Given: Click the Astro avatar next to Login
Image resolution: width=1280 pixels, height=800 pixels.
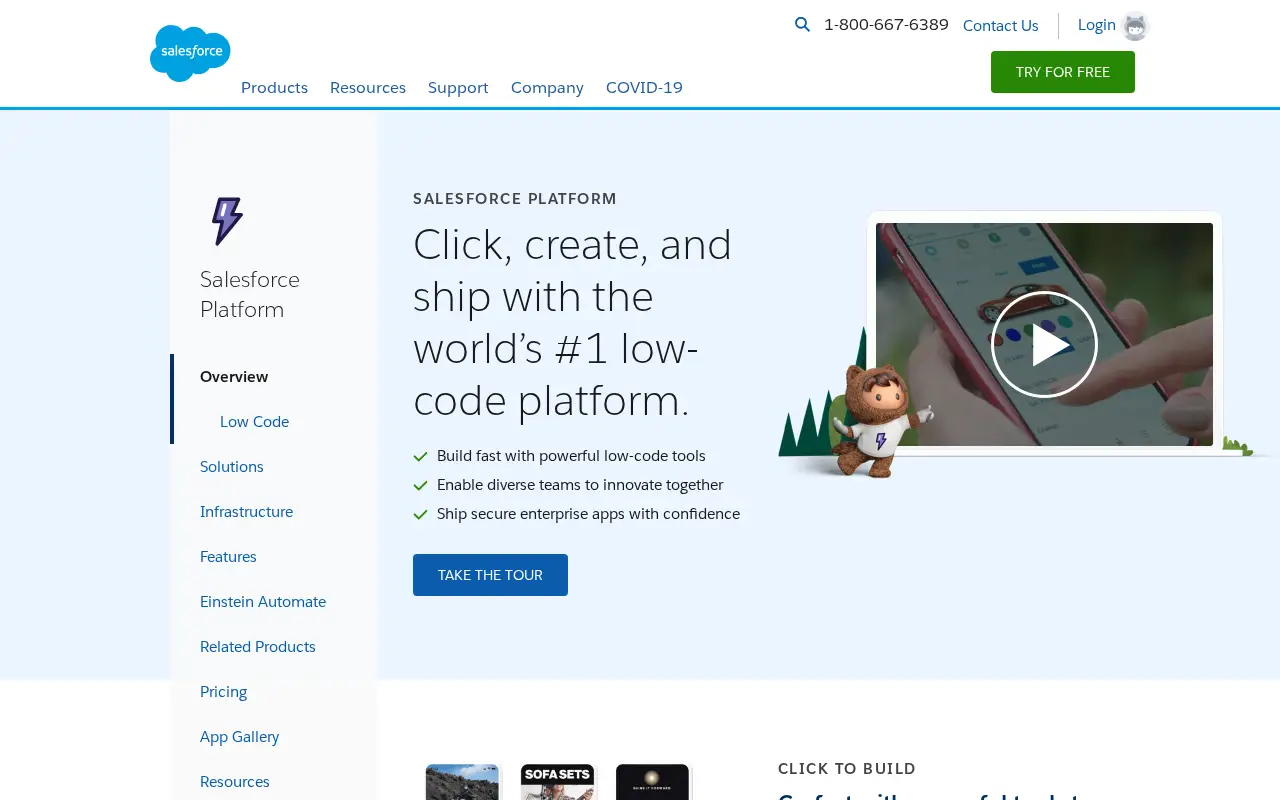Looking at the screenshot, I should [1135, 26].
